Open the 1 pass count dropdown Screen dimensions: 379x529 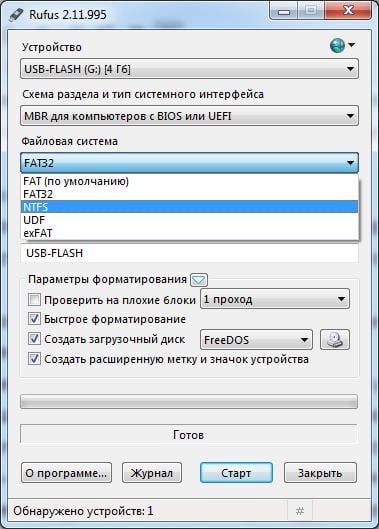(x=275, y=299)
